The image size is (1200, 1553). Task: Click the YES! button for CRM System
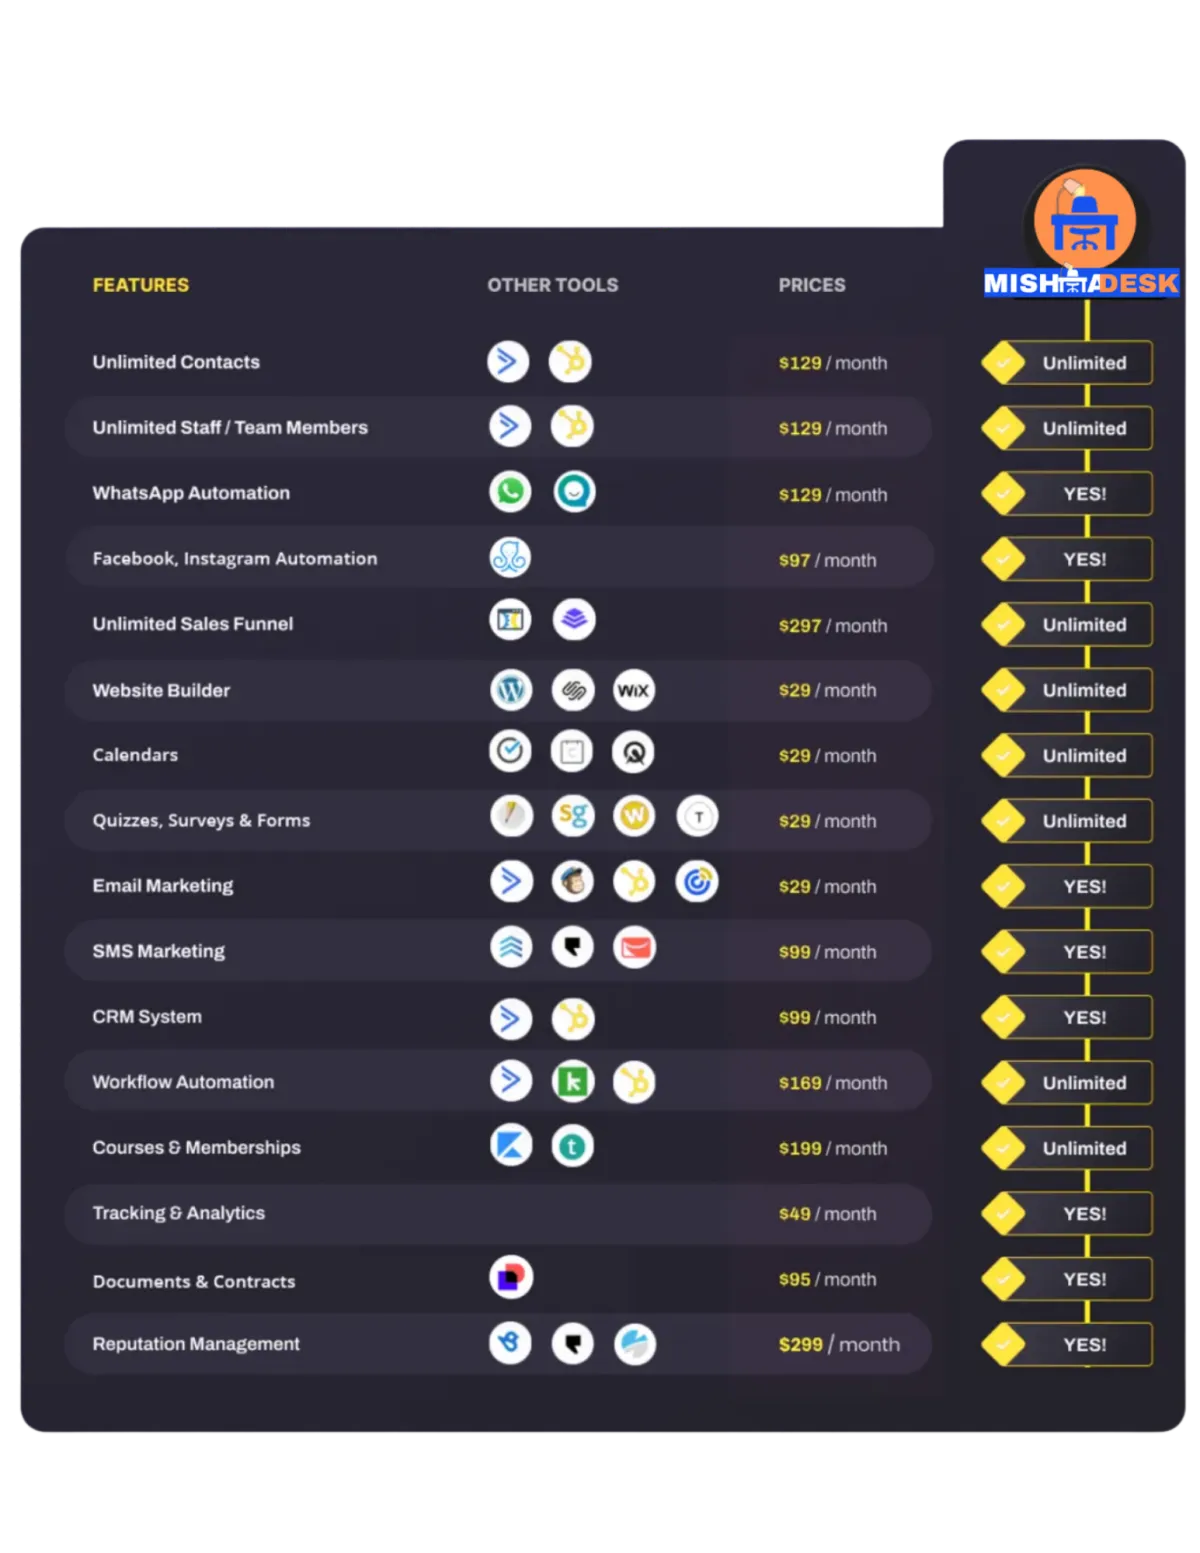coord(1084,1017)
